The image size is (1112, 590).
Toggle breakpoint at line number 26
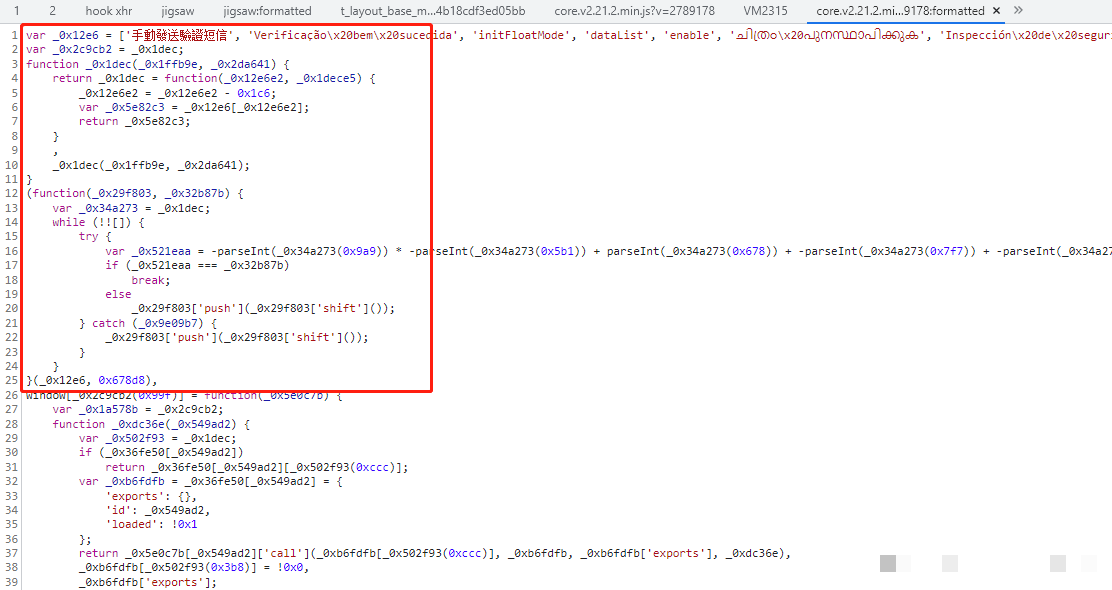click(11, 395)
